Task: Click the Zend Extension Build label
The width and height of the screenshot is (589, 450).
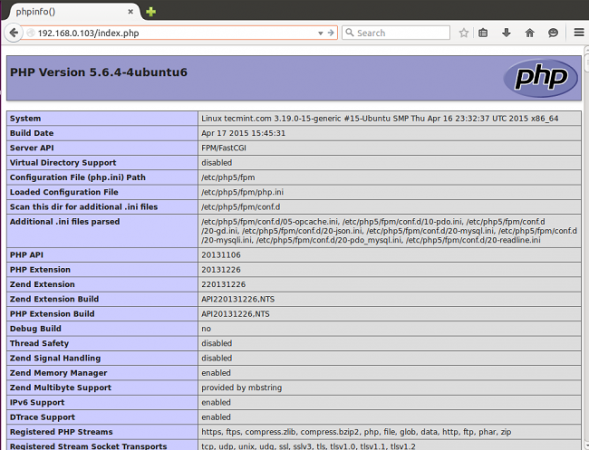Action: coord(54,299)
